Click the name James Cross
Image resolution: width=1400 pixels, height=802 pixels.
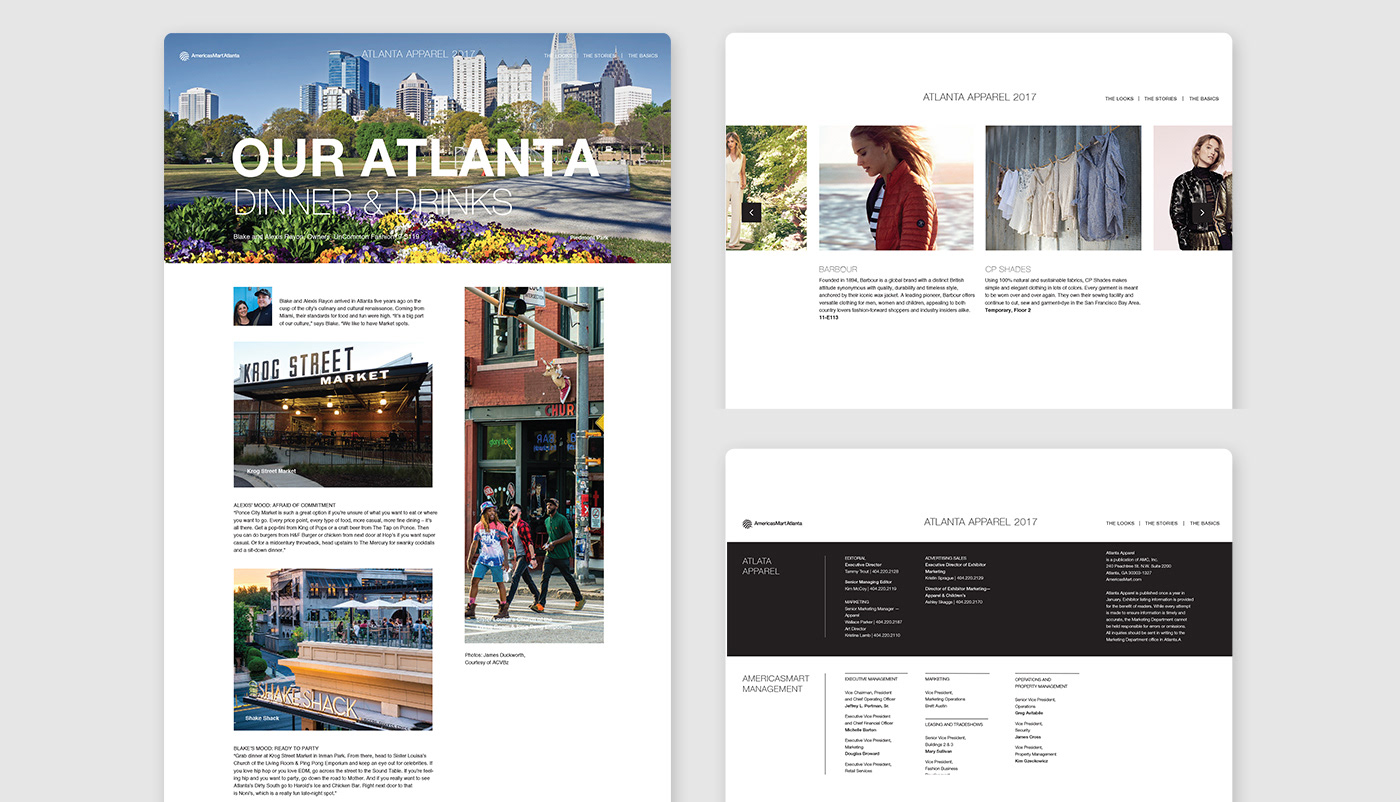tap(1028, 737)
